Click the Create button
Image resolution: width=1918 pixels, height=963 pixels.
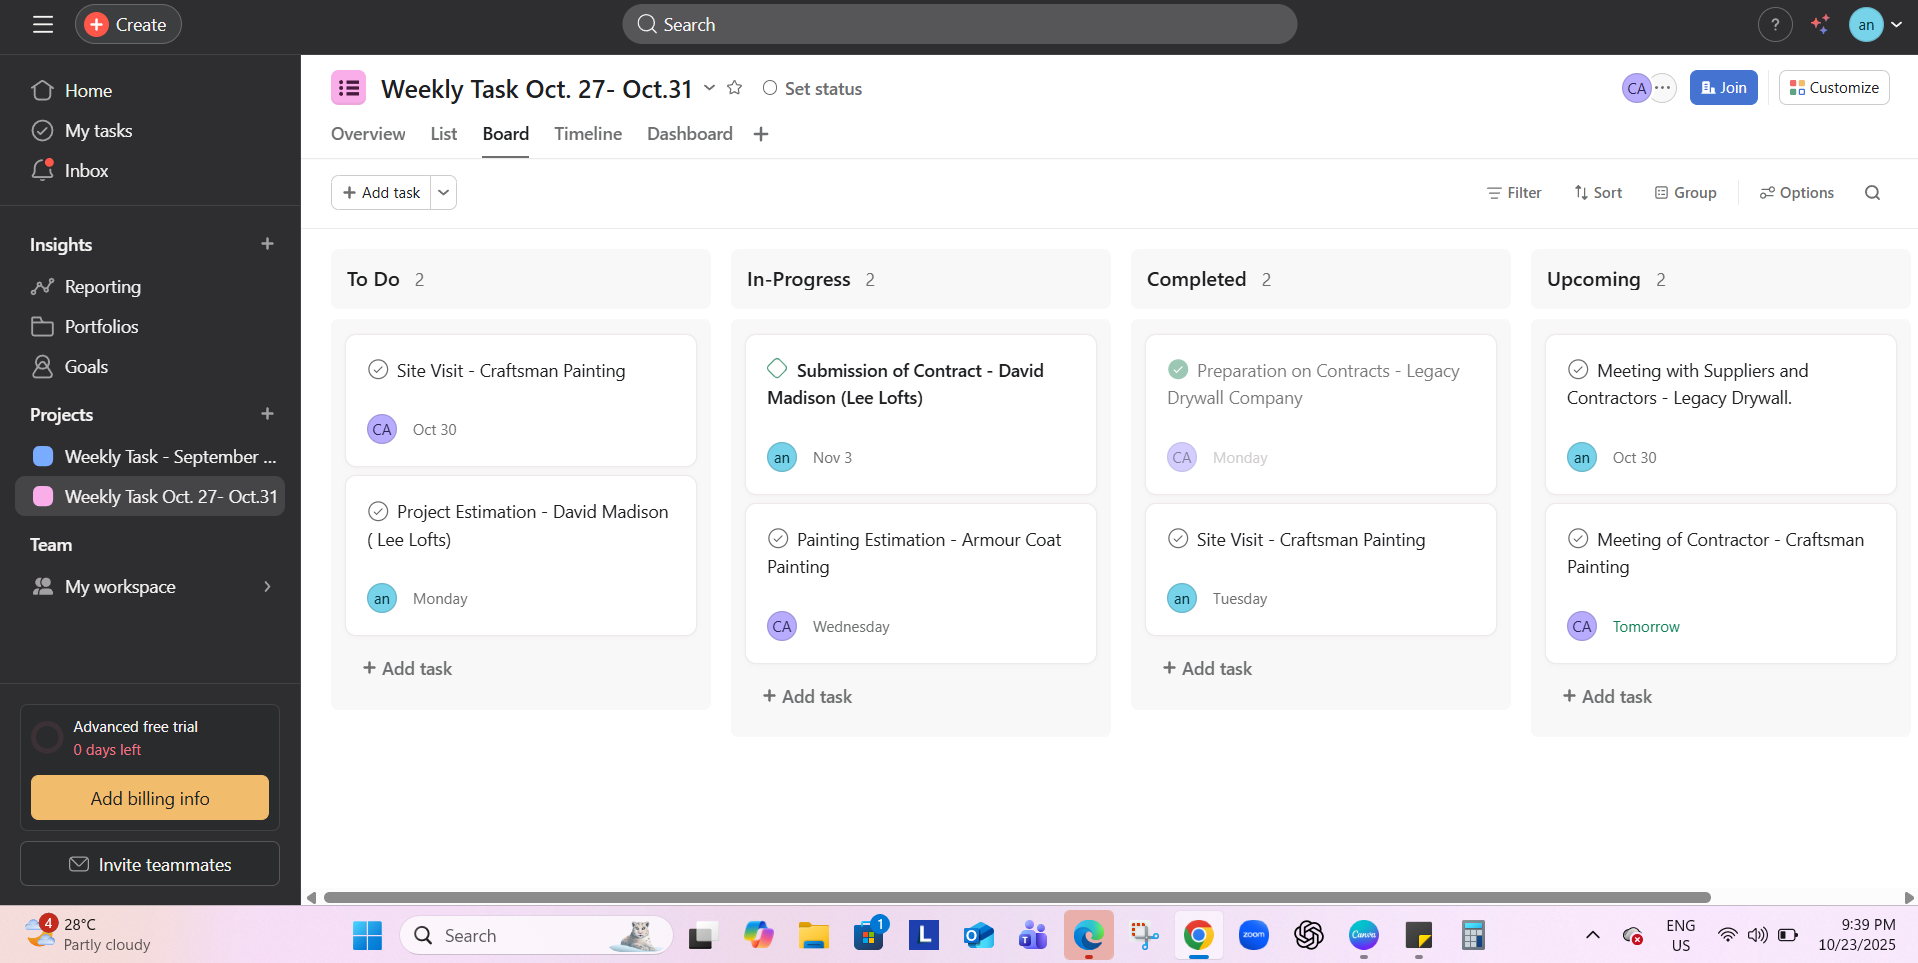click(128, 25)
